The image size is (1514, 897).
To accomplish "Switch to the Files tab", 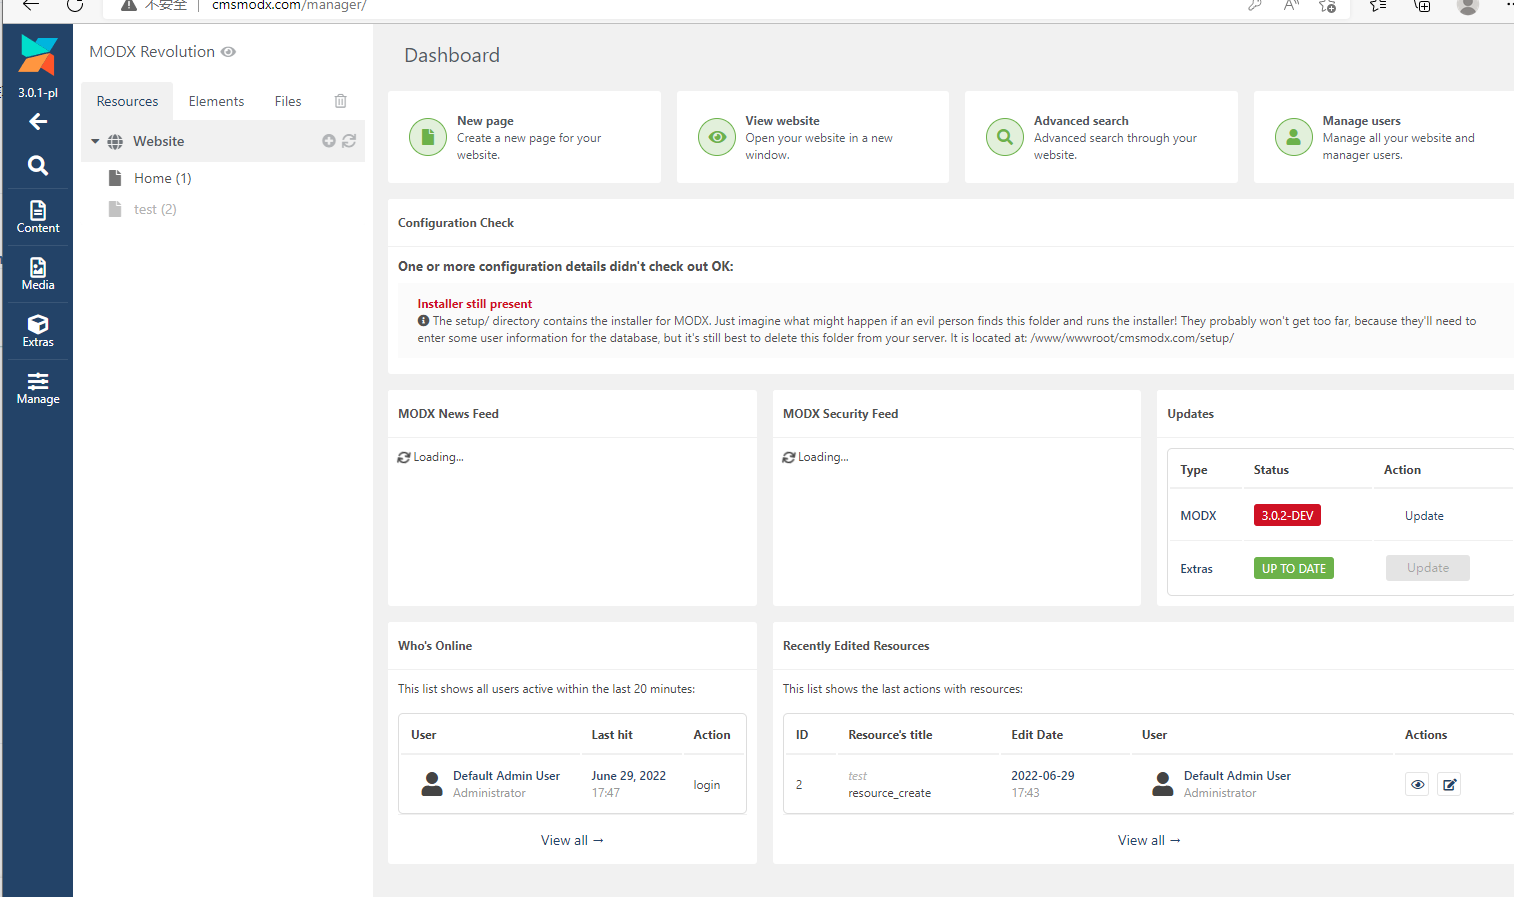I will click(x=288, y=101).
